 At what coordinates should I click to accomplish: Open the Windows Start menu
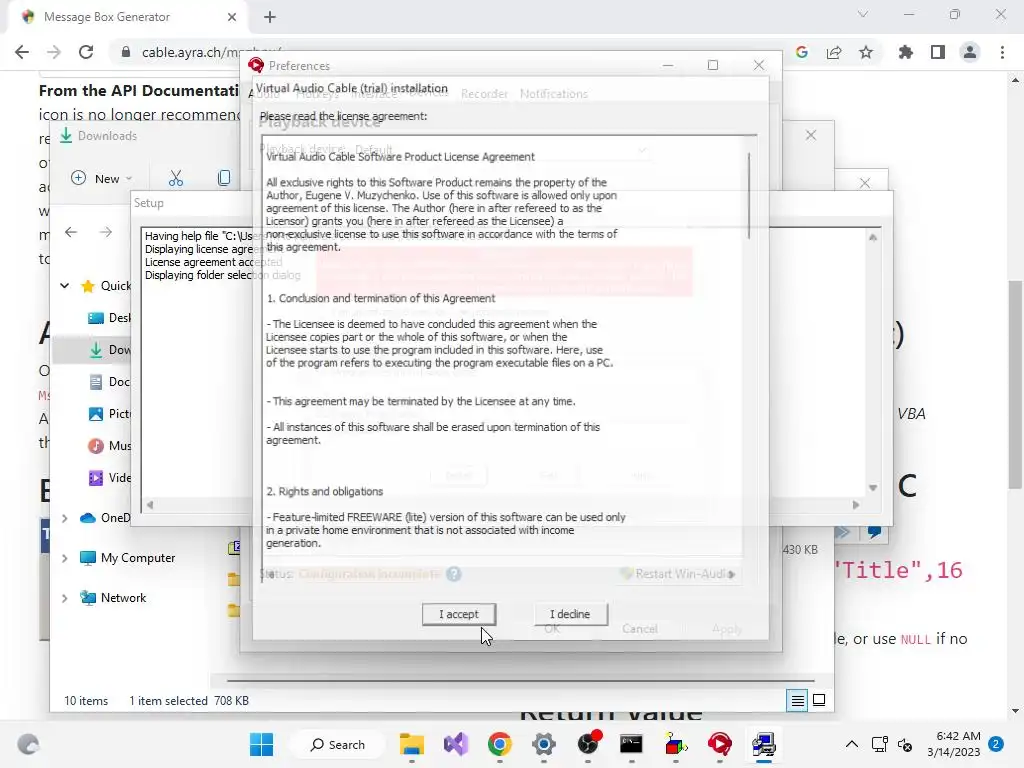262,744
